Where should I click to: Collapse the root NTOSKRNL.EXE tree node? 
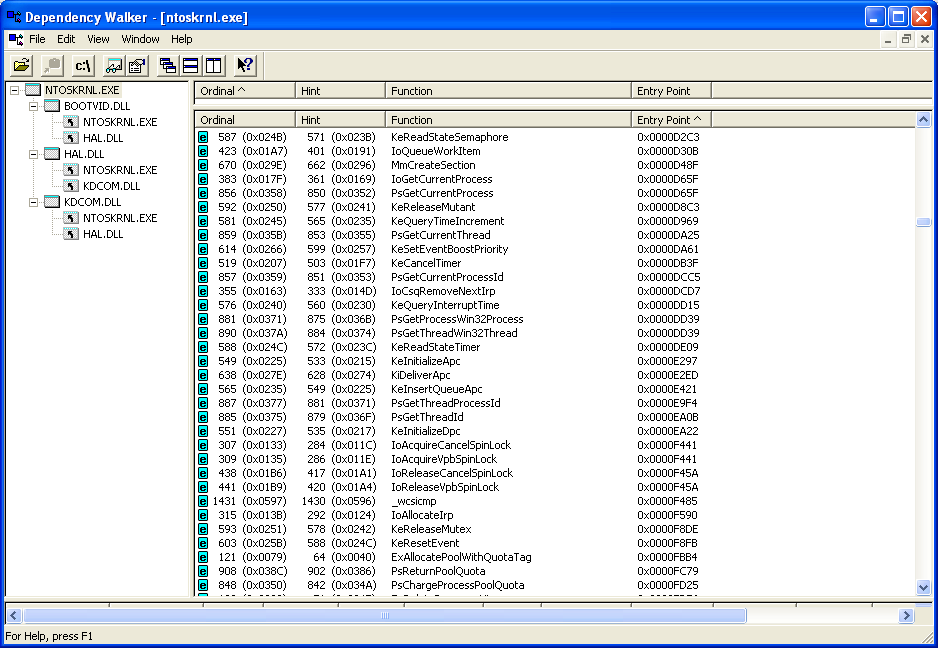14,90
